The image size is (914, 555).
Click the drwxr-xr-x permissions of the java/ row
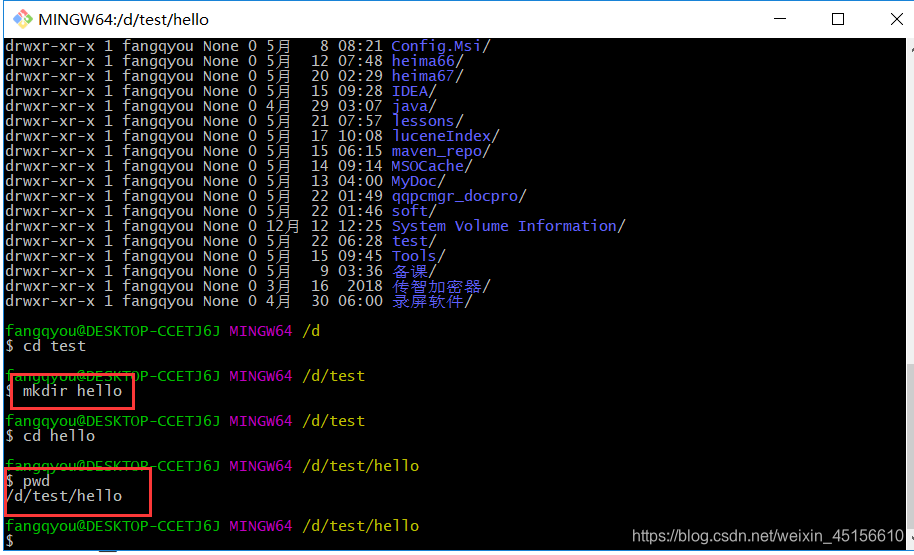click(x=50, y=106)
